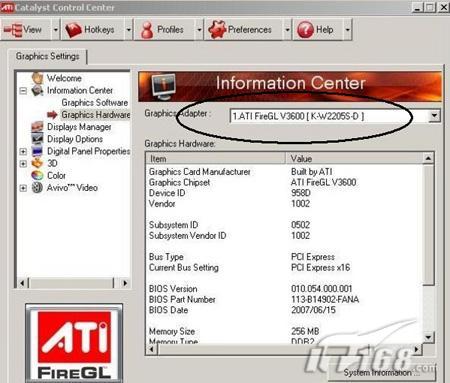
Task: Click the Information Center tree icon
Action: click(37, 90)
